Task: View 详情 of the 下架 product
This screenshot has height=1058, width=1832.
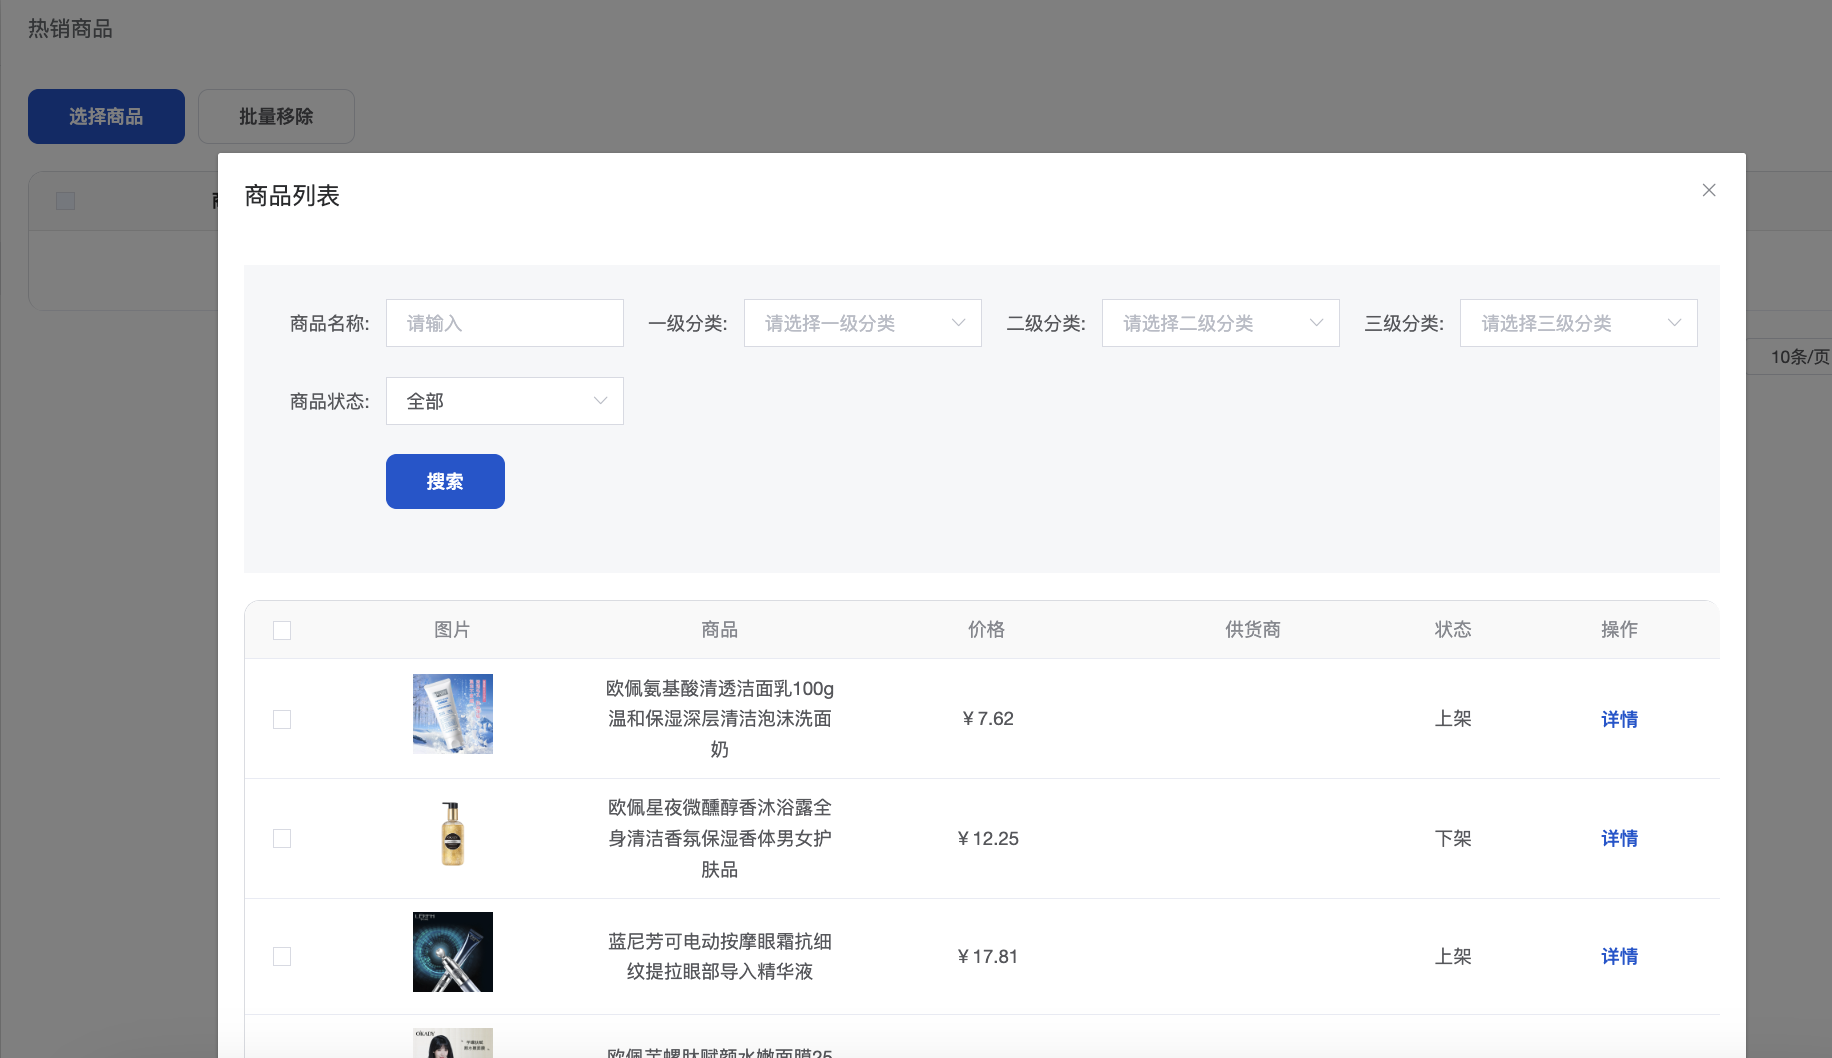Action: pos(1619,838)
